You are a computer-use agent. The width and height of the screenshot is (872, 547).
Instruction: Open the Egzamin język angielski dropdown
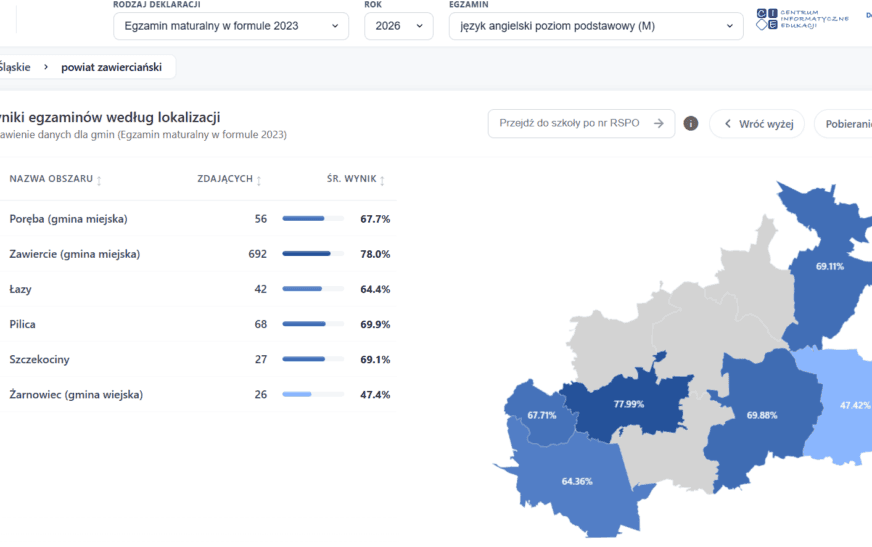coord(596,26)
